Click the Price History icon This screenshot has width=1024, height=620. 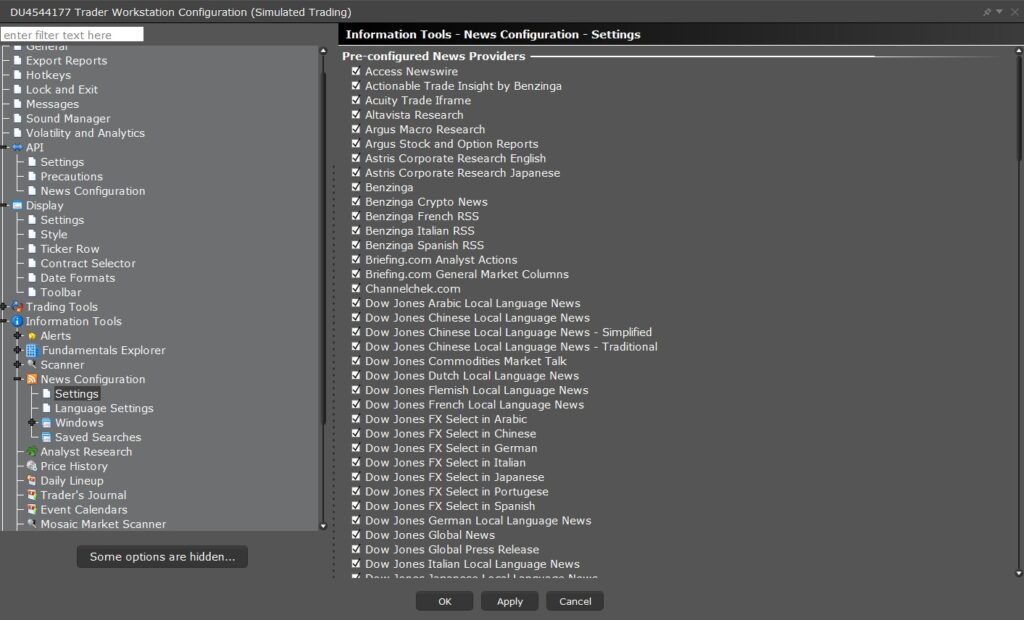(31, 466)
